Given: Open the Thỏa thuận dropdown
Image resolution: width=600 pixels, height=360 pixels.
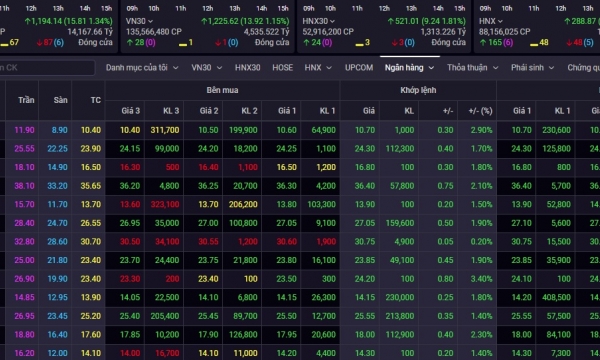Looking at the screenshot, I should pos(473,68).
